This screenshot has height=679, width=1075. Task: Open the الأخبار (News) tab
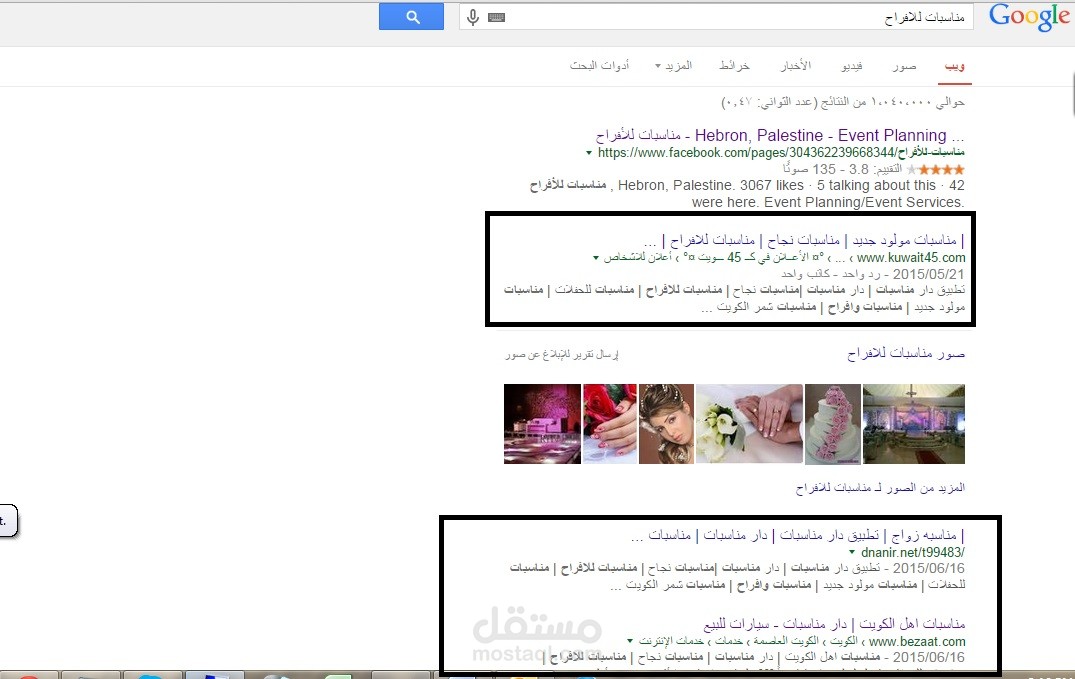click(x=795, y=66)
